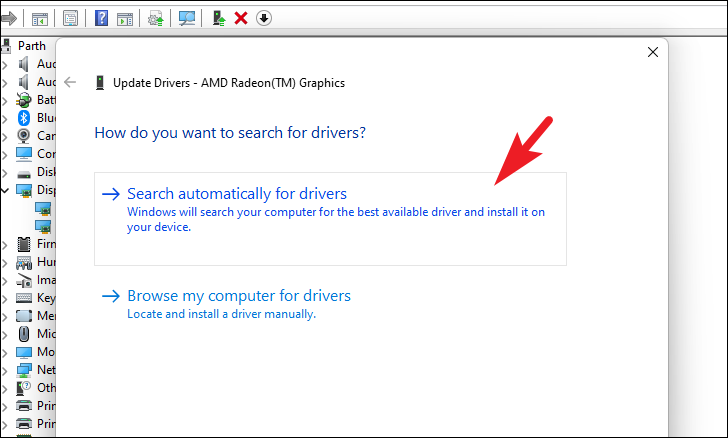The image size is (728, 438).
Task: Click the Bluetooth icon in device tree
Action: click(24, 118)
